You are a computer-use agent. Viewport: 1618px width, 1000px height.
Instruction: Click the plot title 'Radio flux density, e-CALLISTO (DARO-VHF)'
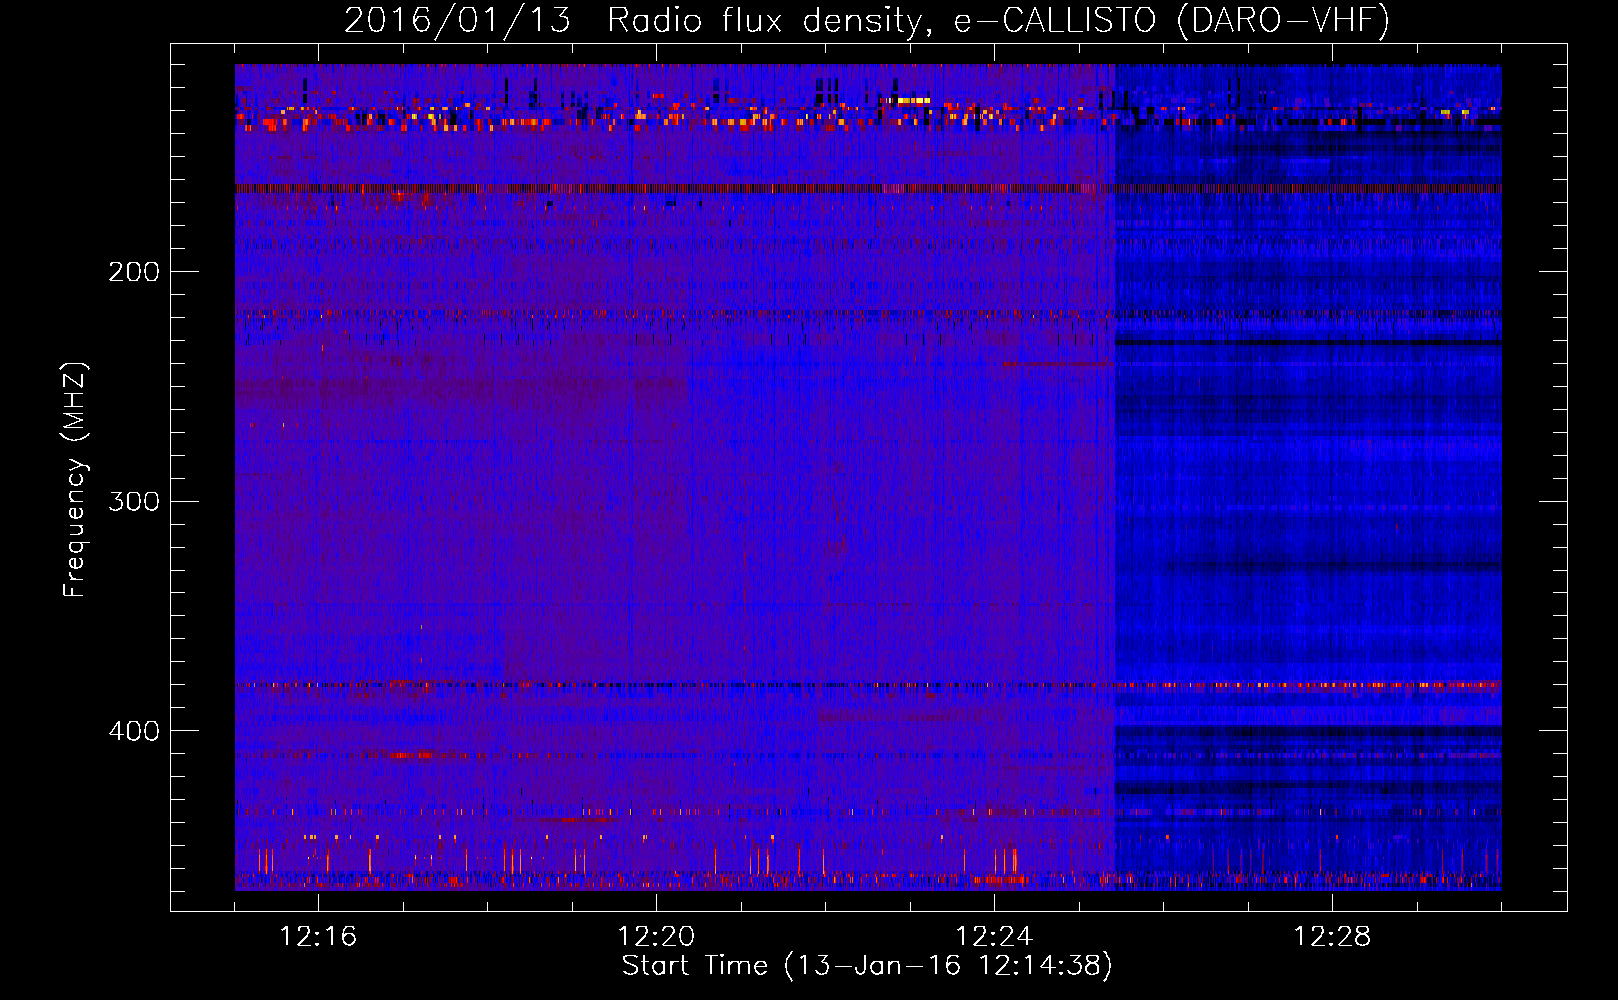coord(998,20)
